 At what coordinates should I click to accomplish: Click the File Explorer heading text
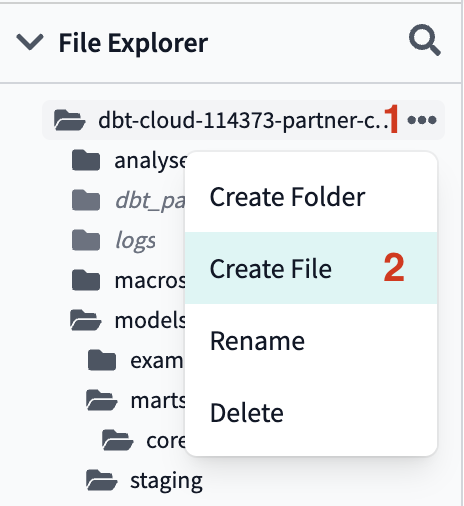(x=133, y=43)
